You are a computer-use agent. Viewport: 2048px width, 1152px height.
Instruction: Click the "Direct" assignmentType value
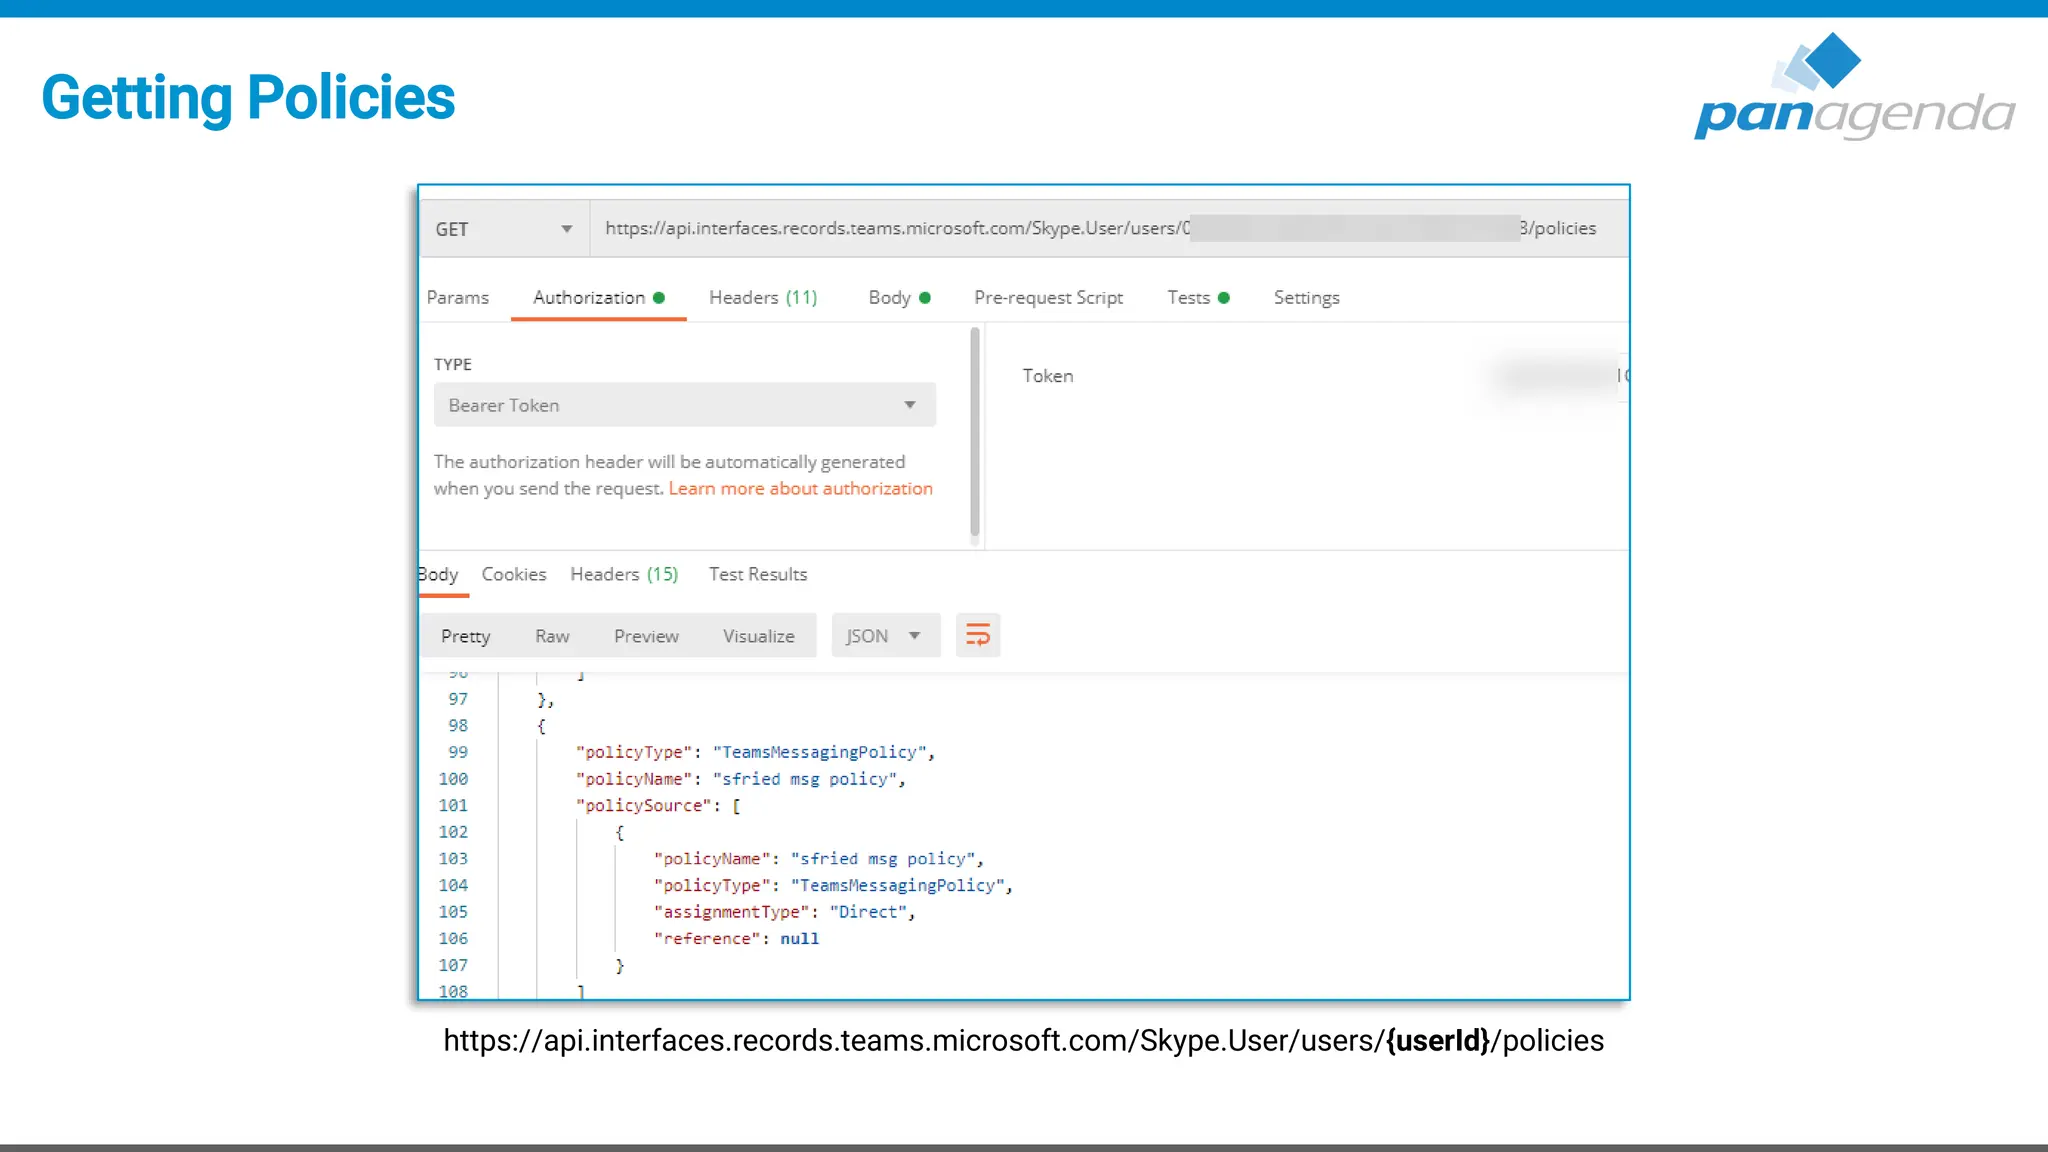point(868,912)
